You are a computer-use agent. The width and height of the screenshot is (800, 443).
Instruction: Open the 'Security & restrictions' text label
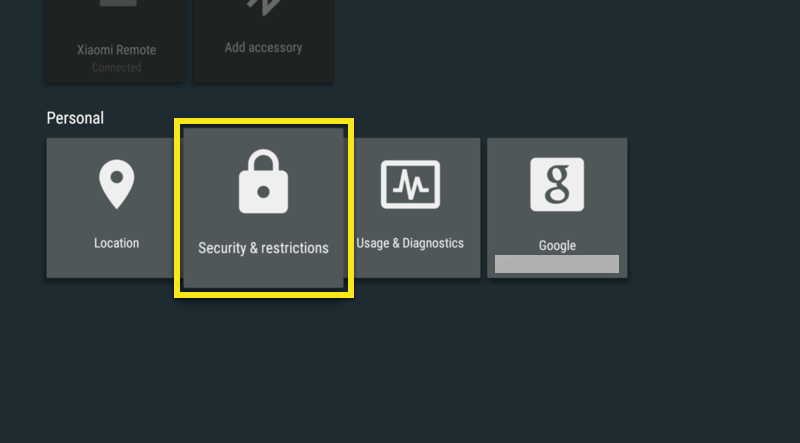tap(263, 248)
